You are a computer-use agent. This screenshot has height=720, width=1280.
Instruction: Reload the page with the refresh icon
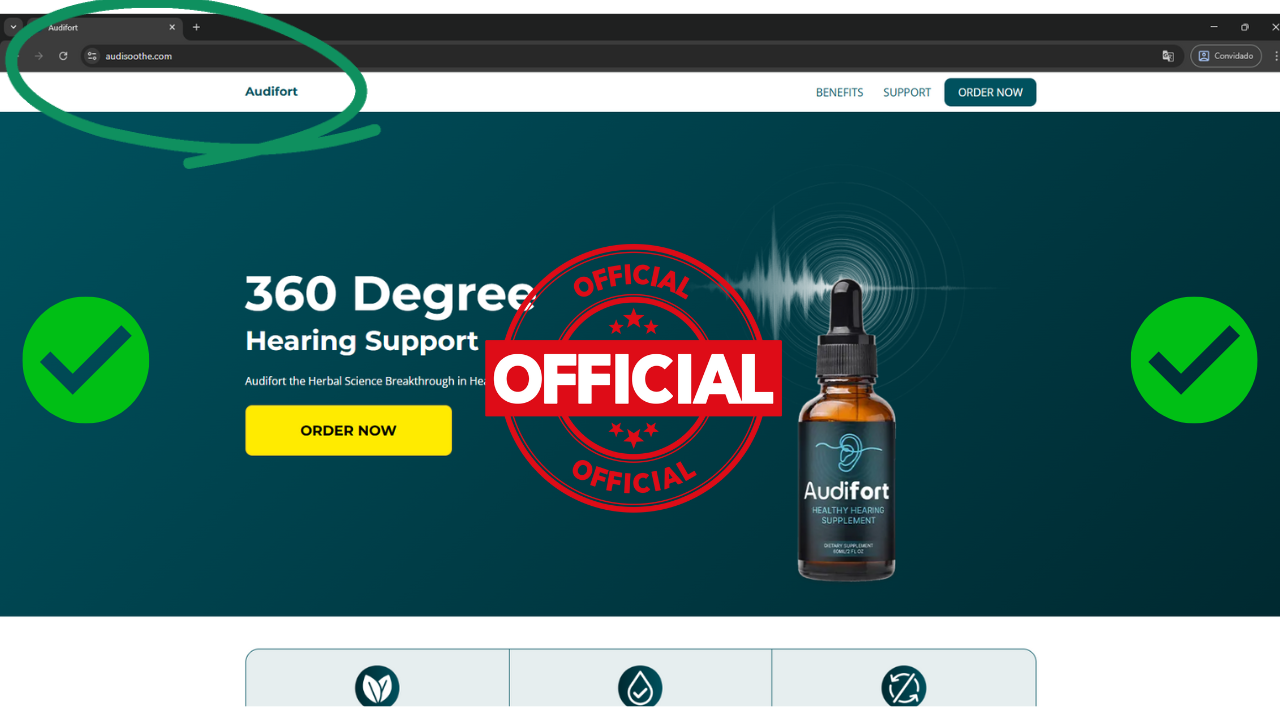point(63,56)
